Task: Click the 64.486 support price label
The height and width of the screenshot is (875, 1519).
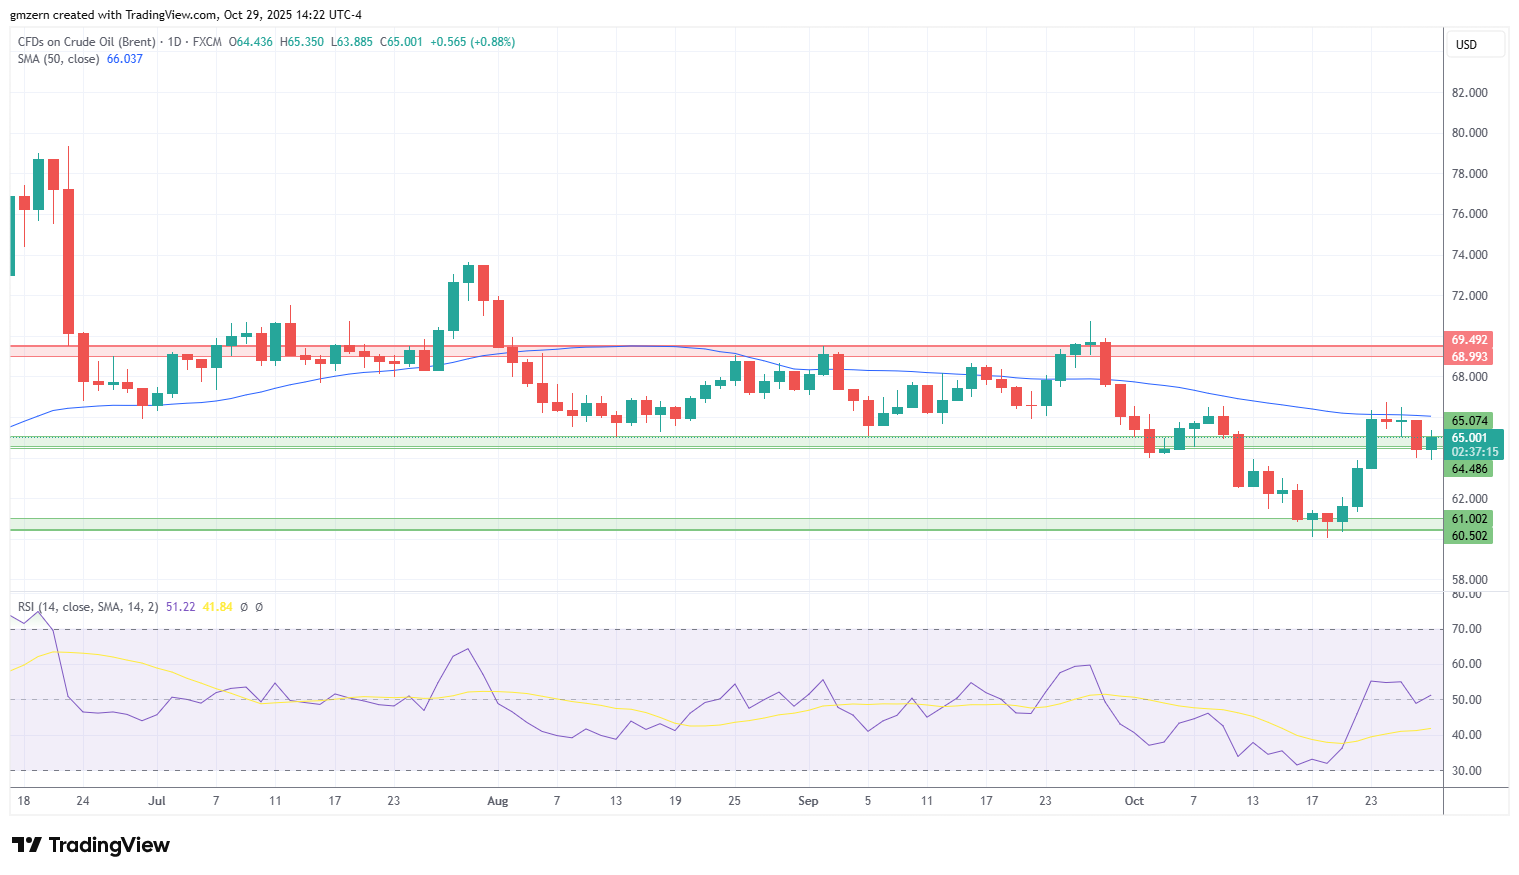Action: [x=1469, y=469]
